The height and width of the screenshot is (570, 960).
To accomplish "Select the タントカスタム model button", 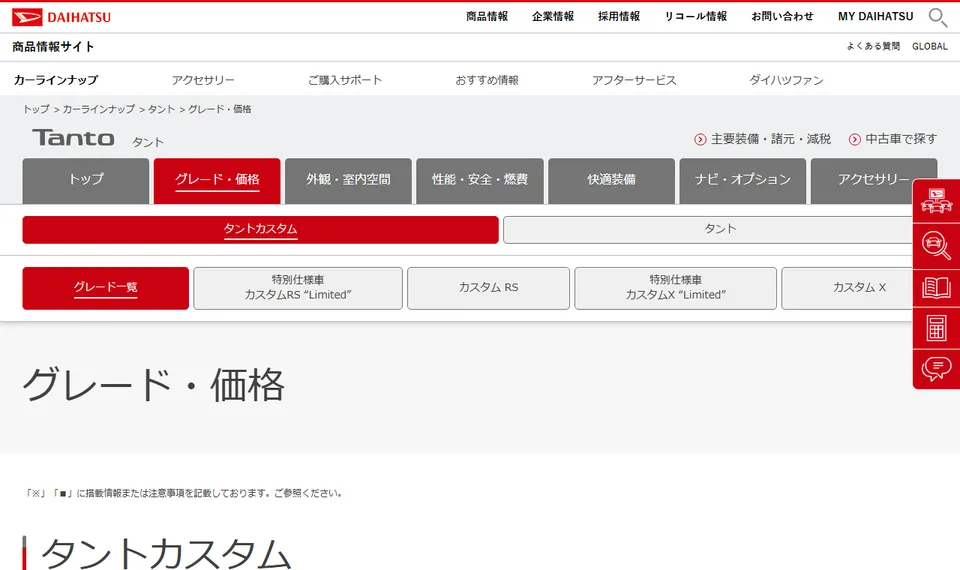I will pos(260,230).
